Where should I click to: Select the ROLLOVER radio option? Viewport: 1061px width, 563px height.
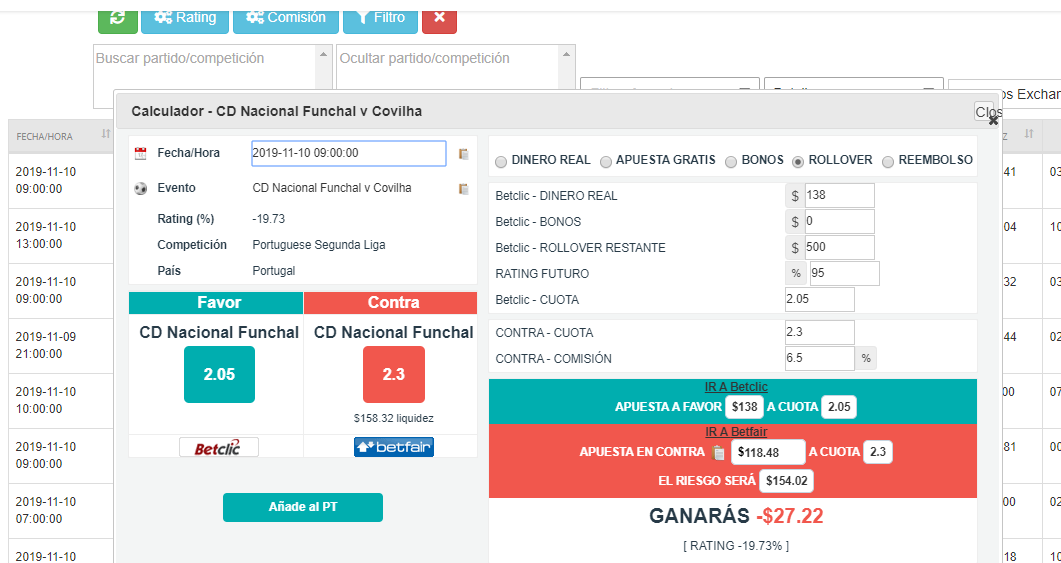point(798,162)
